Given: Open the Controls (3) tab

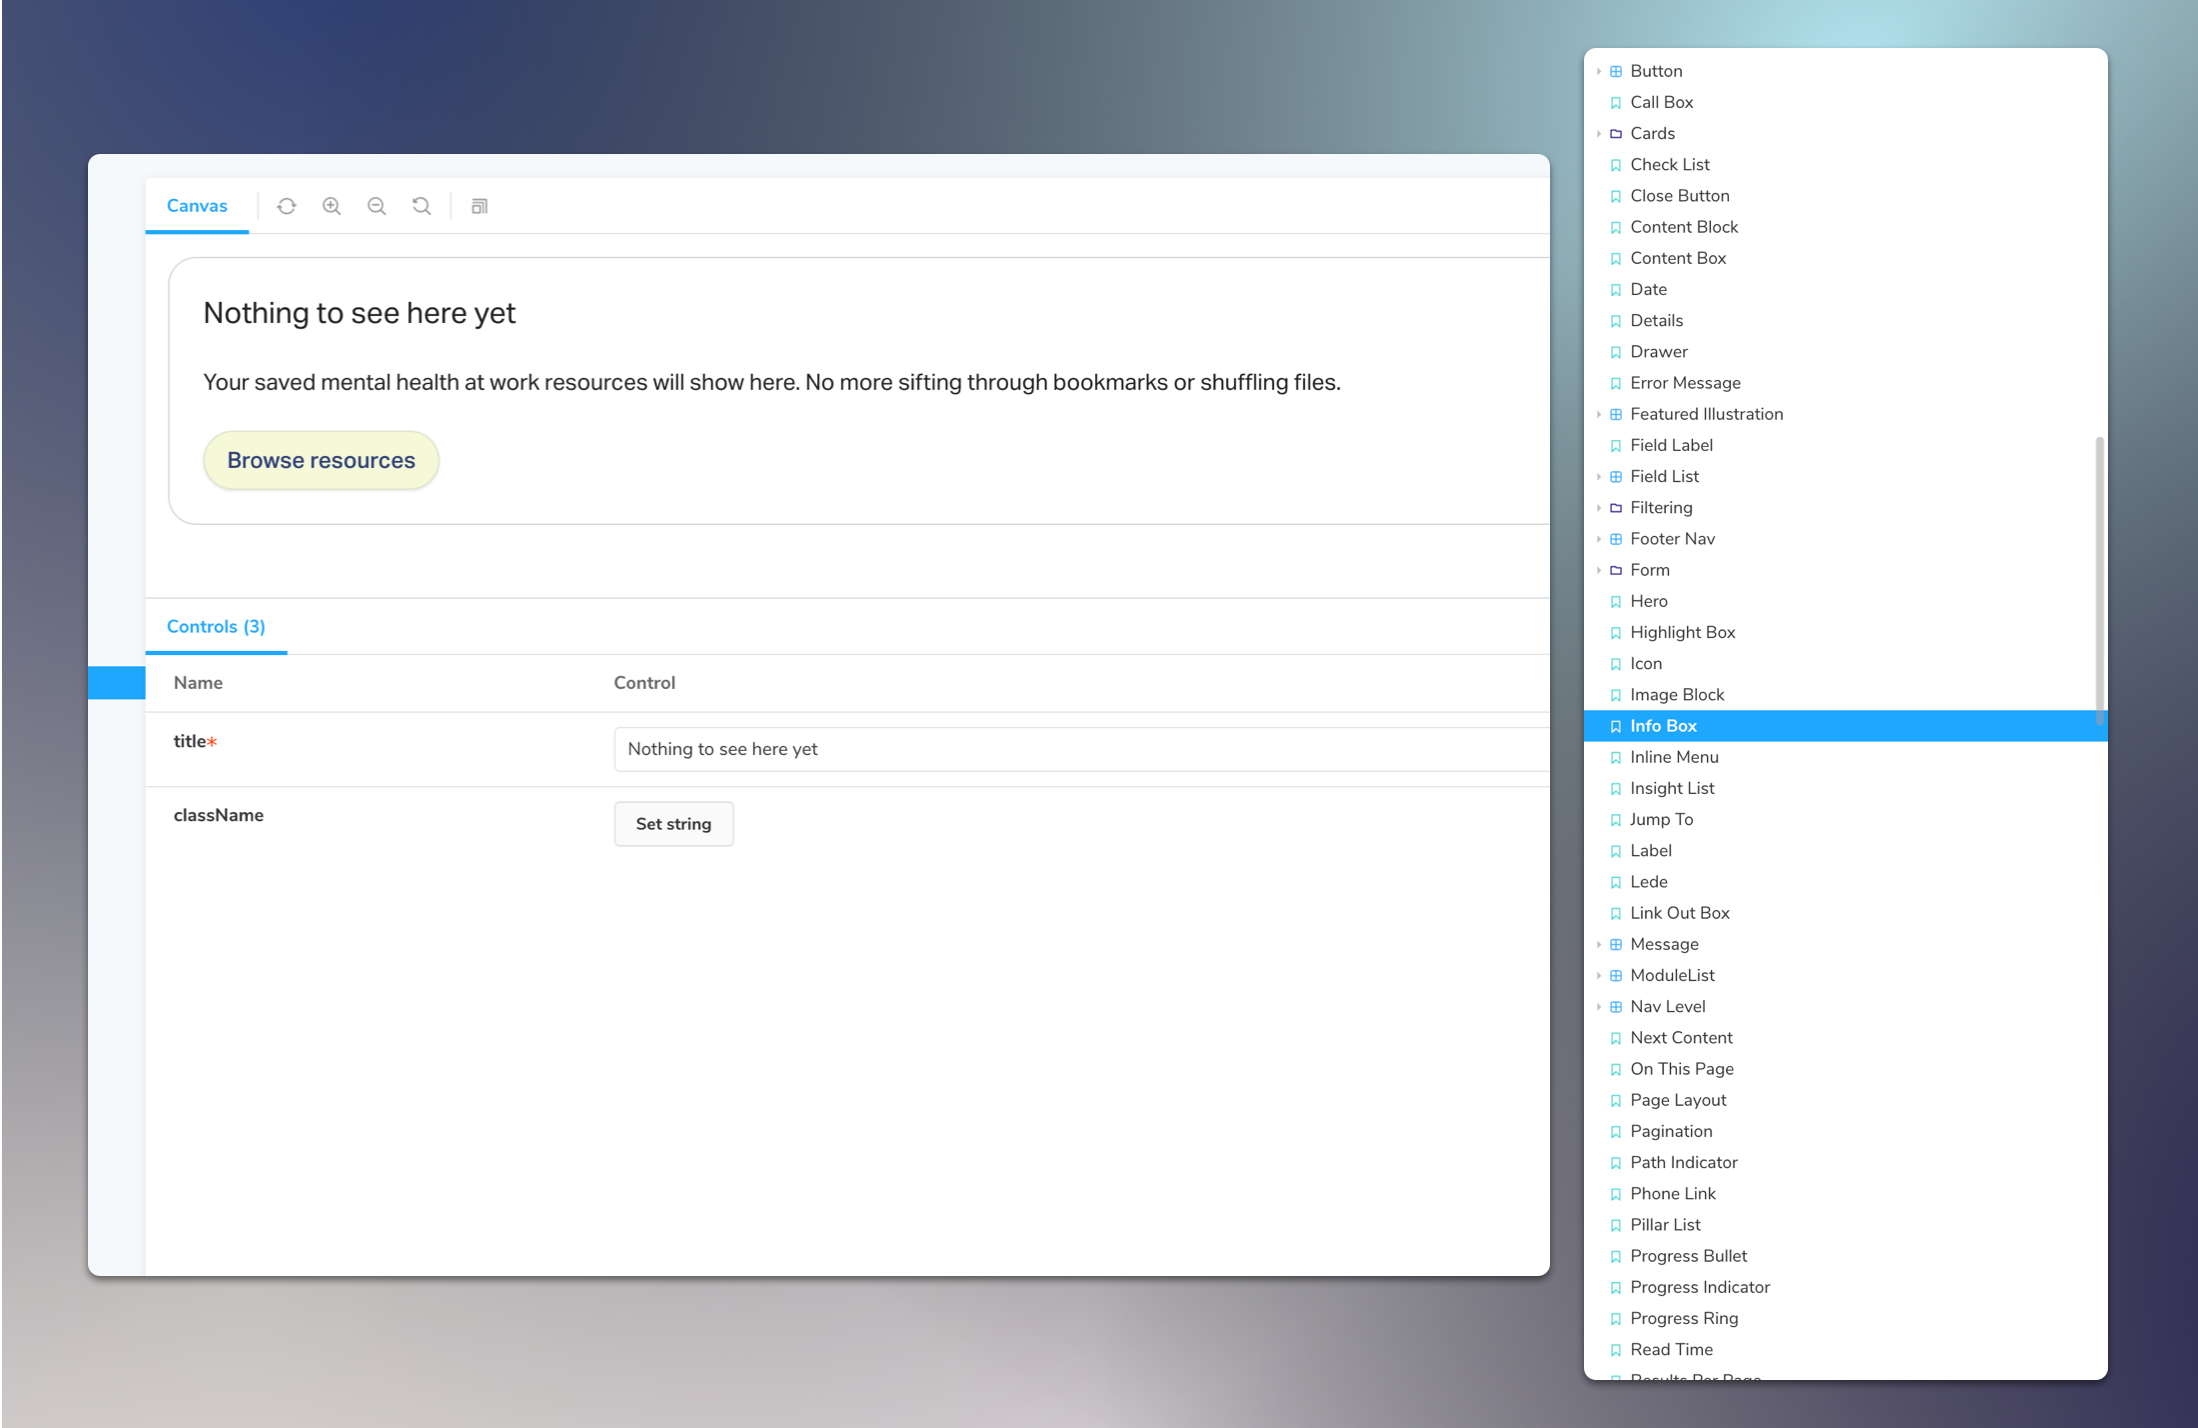Looking at the screenshot, I should [x=216, y=627].
